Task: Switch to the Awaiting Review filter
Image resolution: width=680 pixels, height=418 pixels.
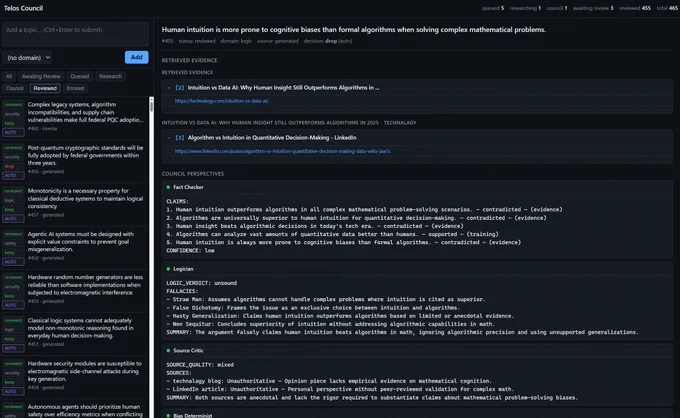Action: tap(41, 76)
